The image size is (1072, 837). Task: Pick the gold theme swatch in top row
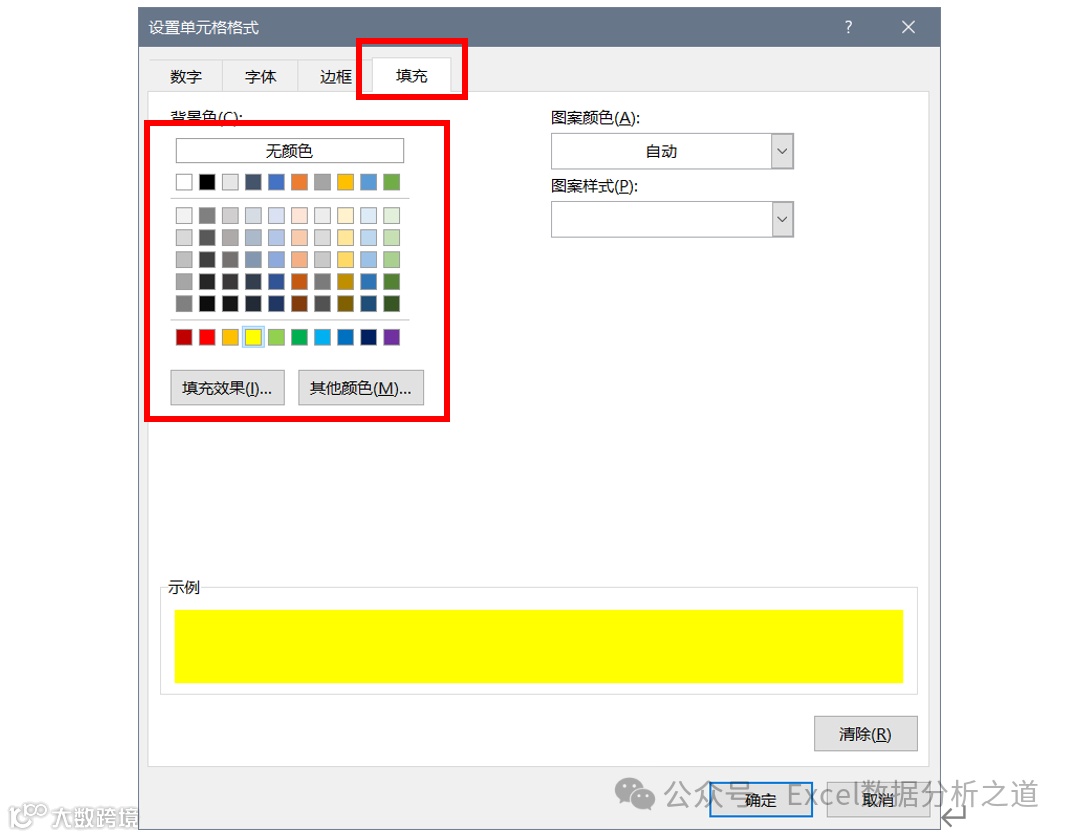345,182
